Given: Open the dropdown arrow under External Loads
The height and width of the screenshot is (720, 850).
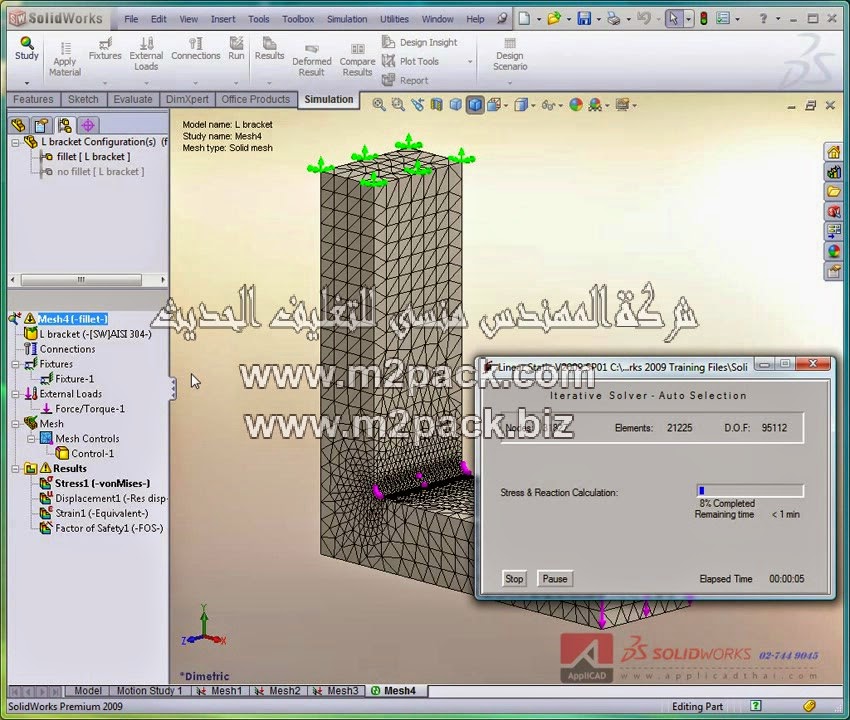Looking at the screenshot, I should [x=146, y=83].
